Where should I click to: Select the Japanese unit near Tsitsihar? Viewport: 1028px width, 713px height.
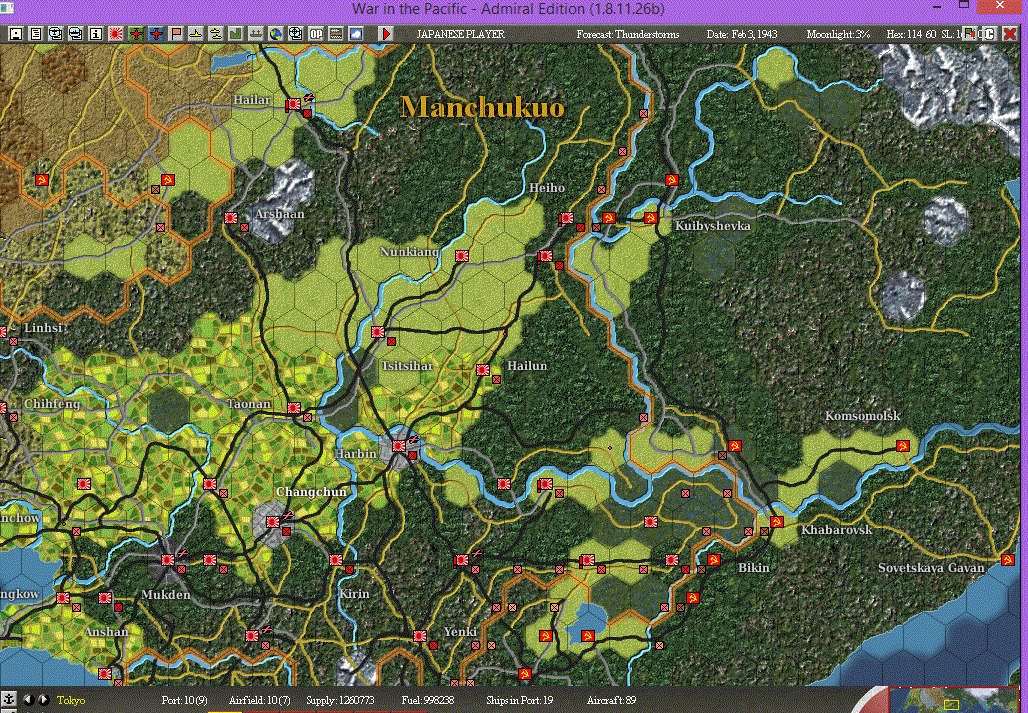(x=378, y=332)
